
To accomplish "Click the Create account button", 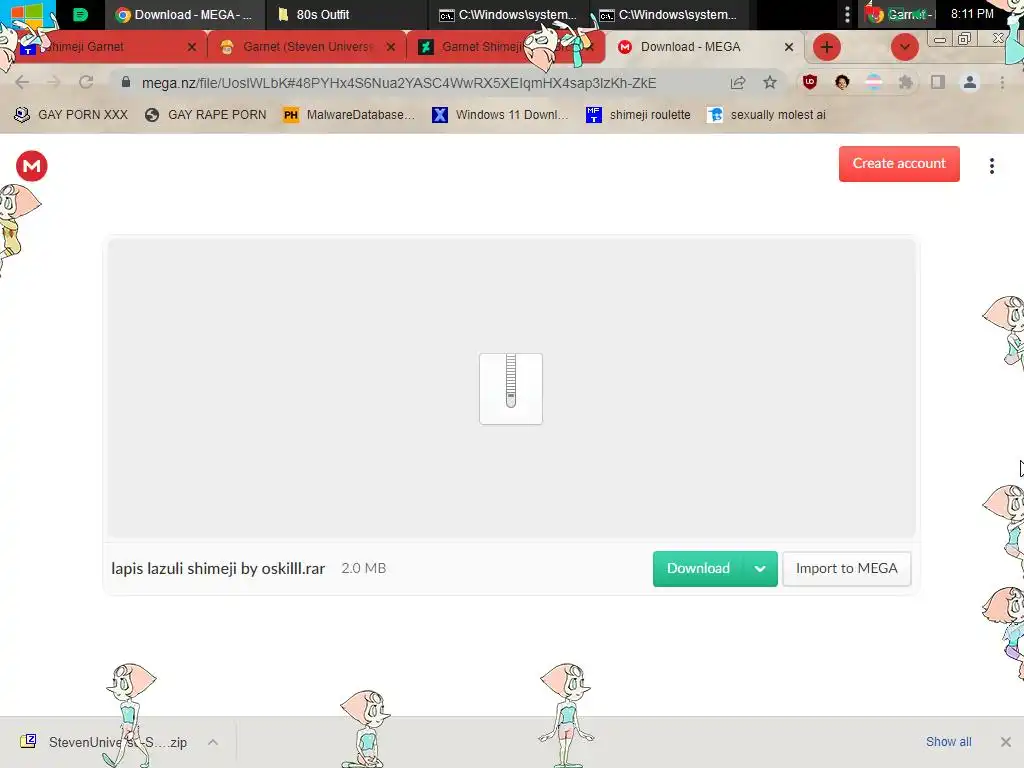I will tap(899, 164).
